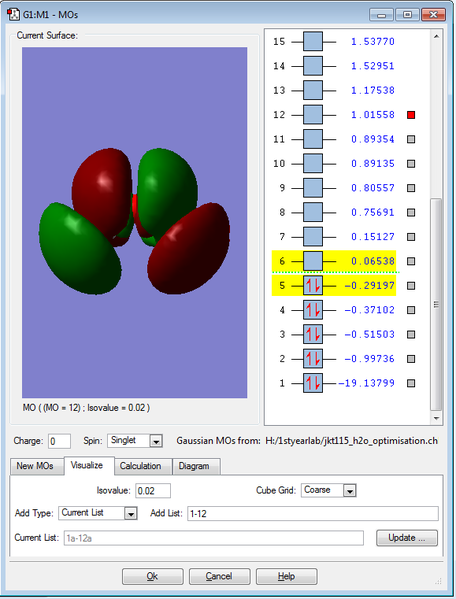
Task: Click the electron-pair box of orbital 3
Action: [x=313, y=334]
